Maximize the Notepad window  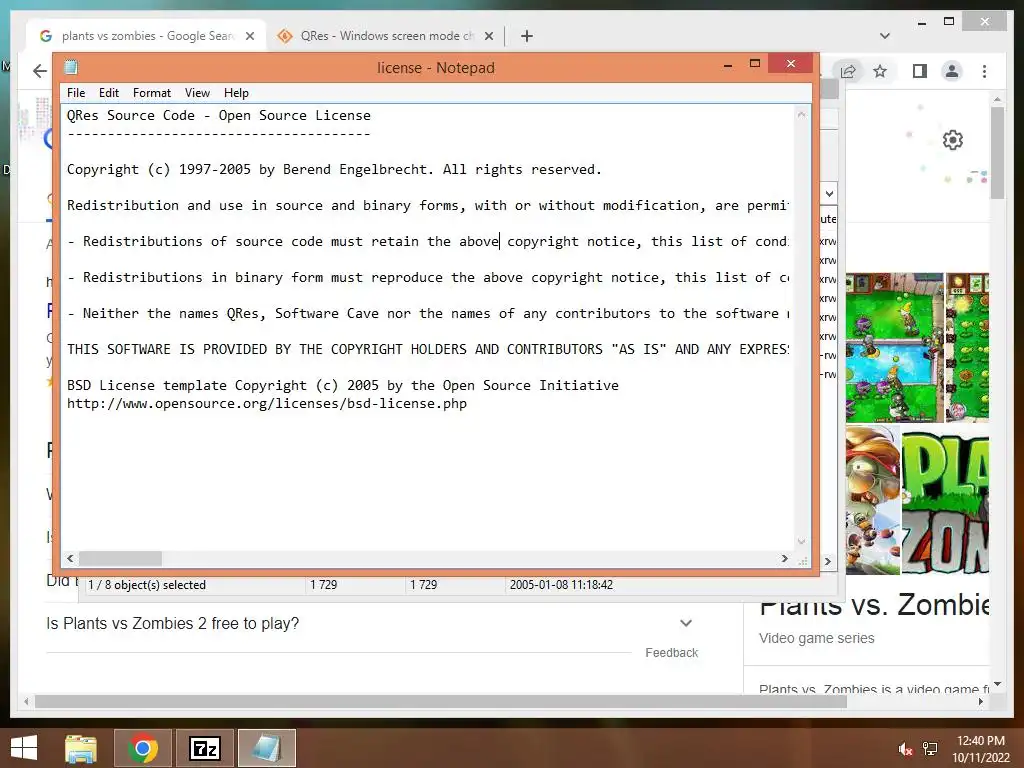coord(755,63)
